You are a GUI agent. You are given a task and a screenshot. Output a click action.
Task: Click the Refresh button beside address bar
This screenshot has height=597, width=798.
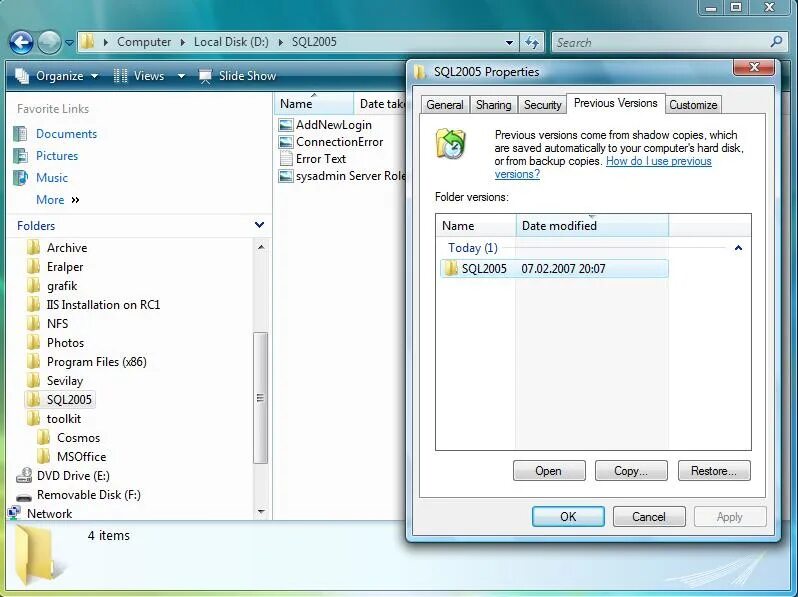click(532, 43)
